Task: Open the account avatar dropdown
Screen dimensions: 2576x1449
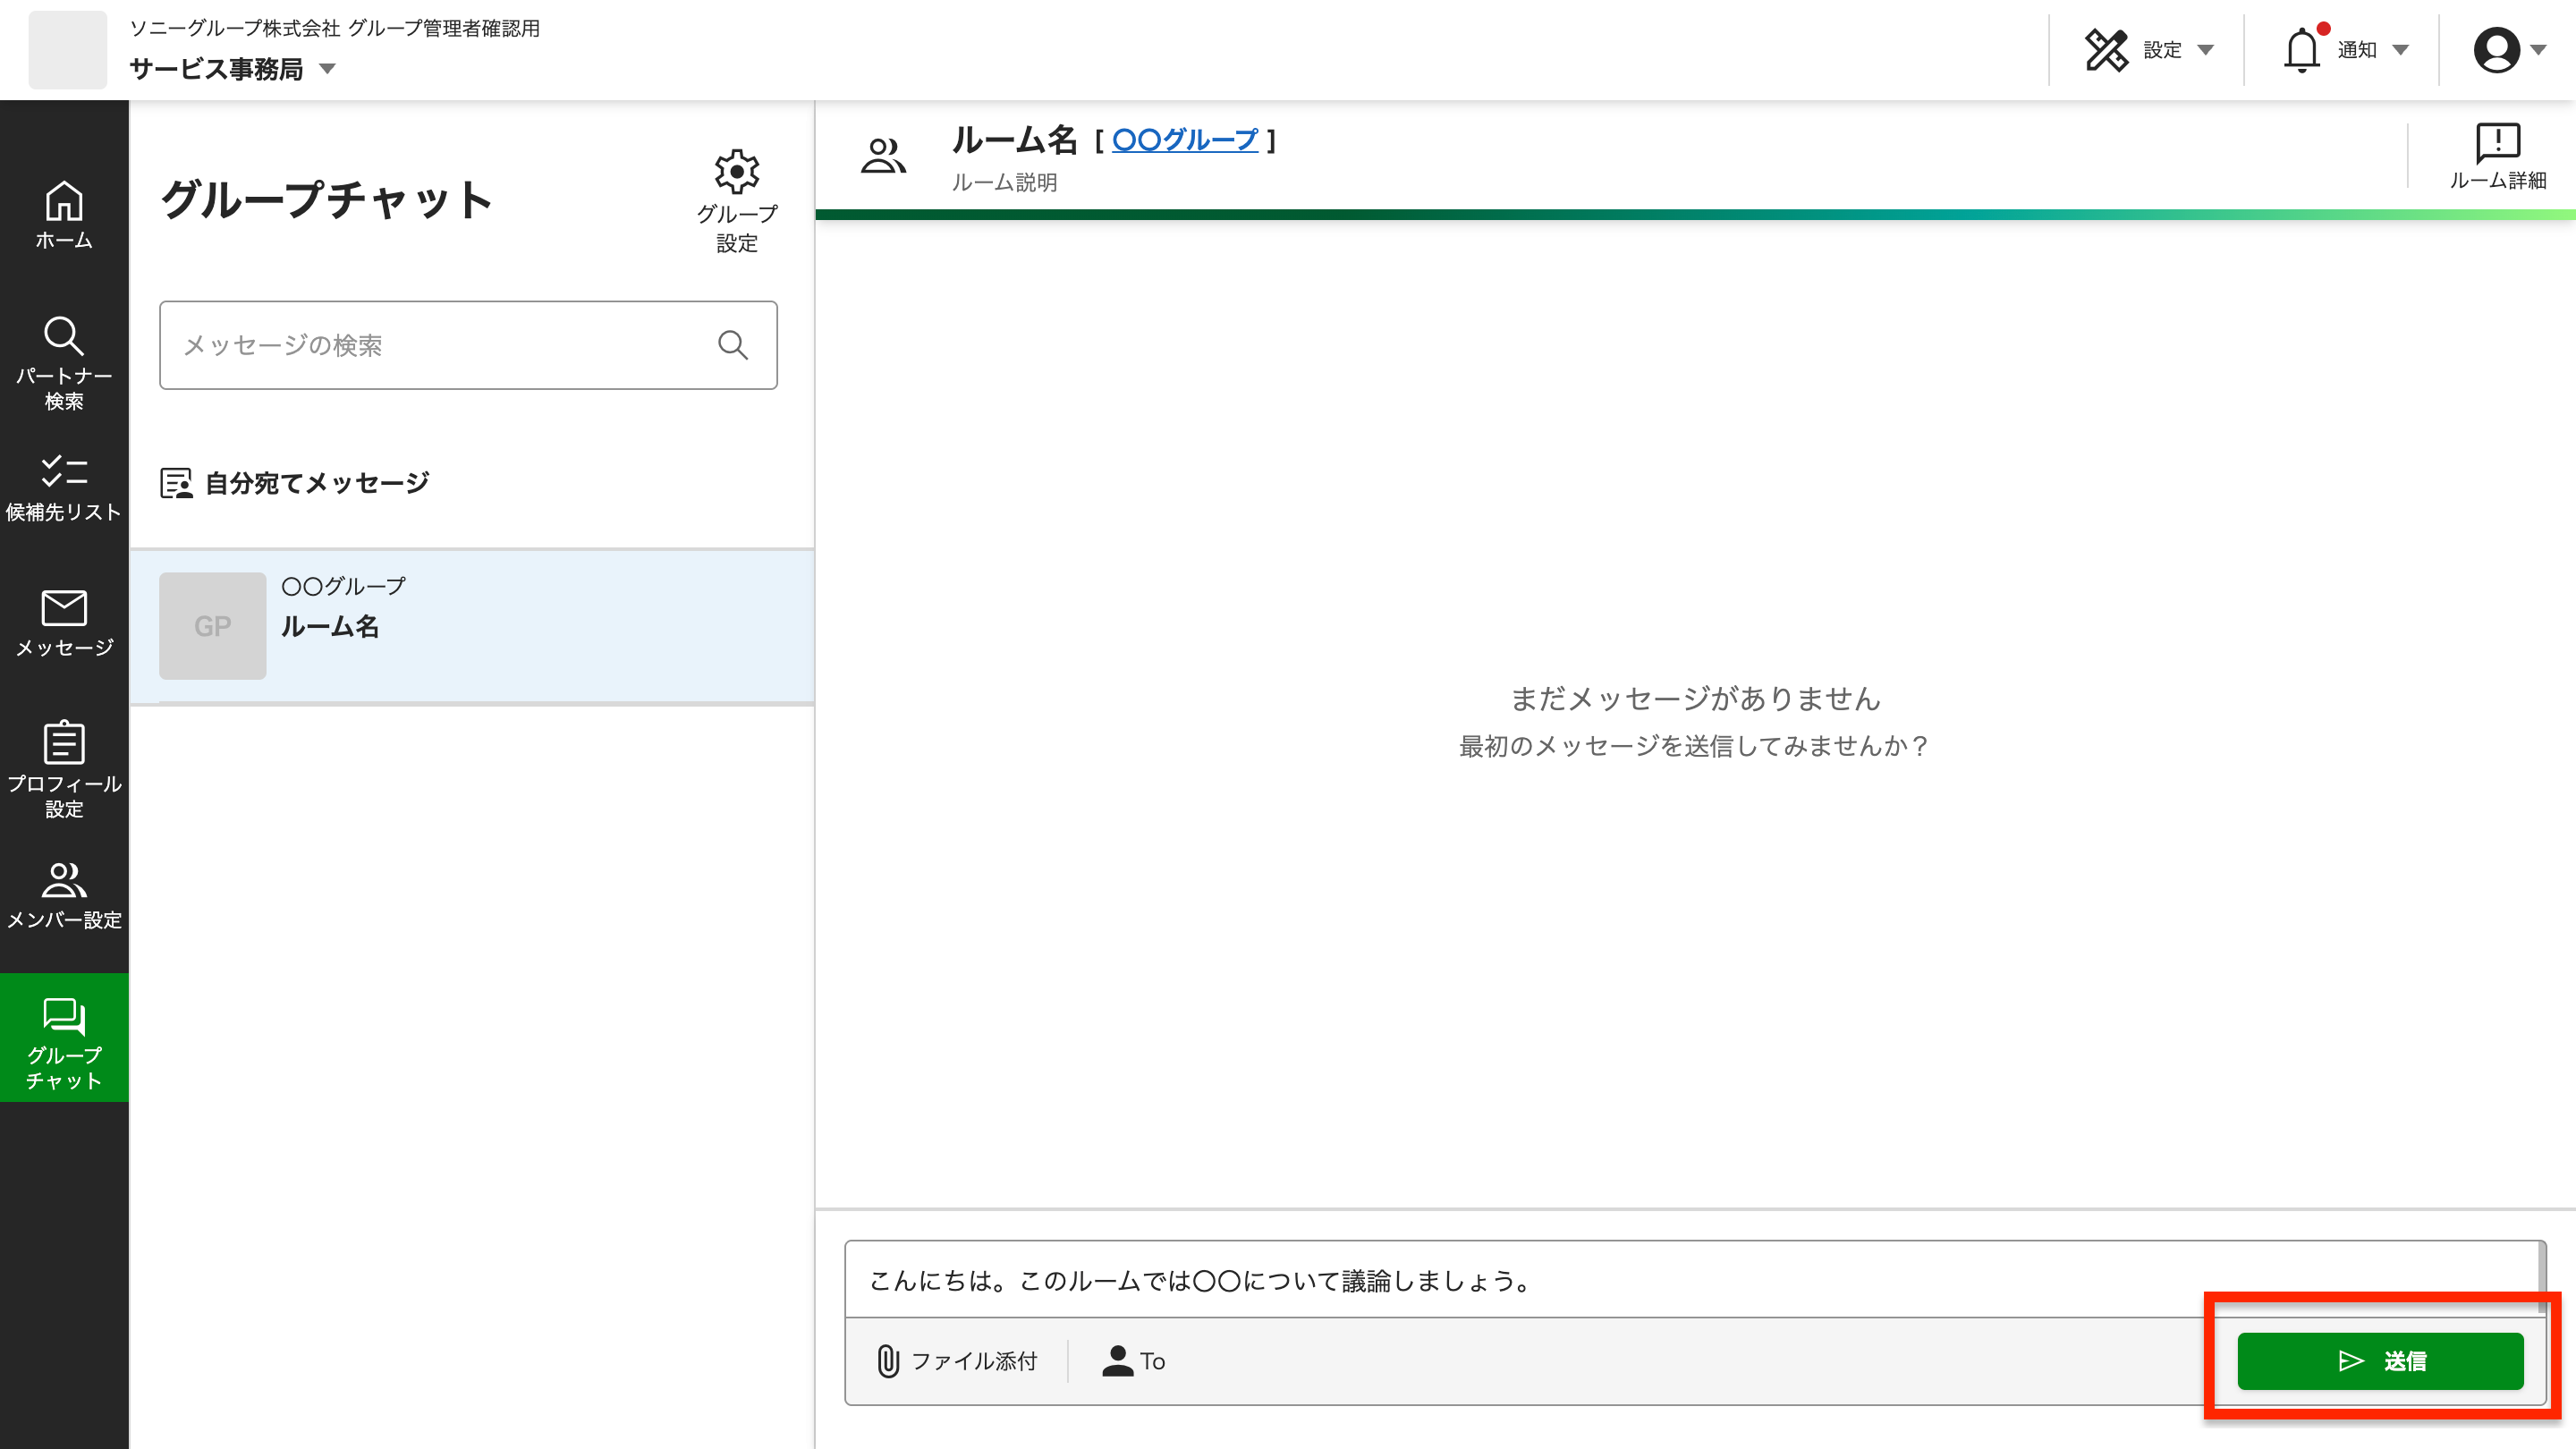Action: (x=2500, y=48)
